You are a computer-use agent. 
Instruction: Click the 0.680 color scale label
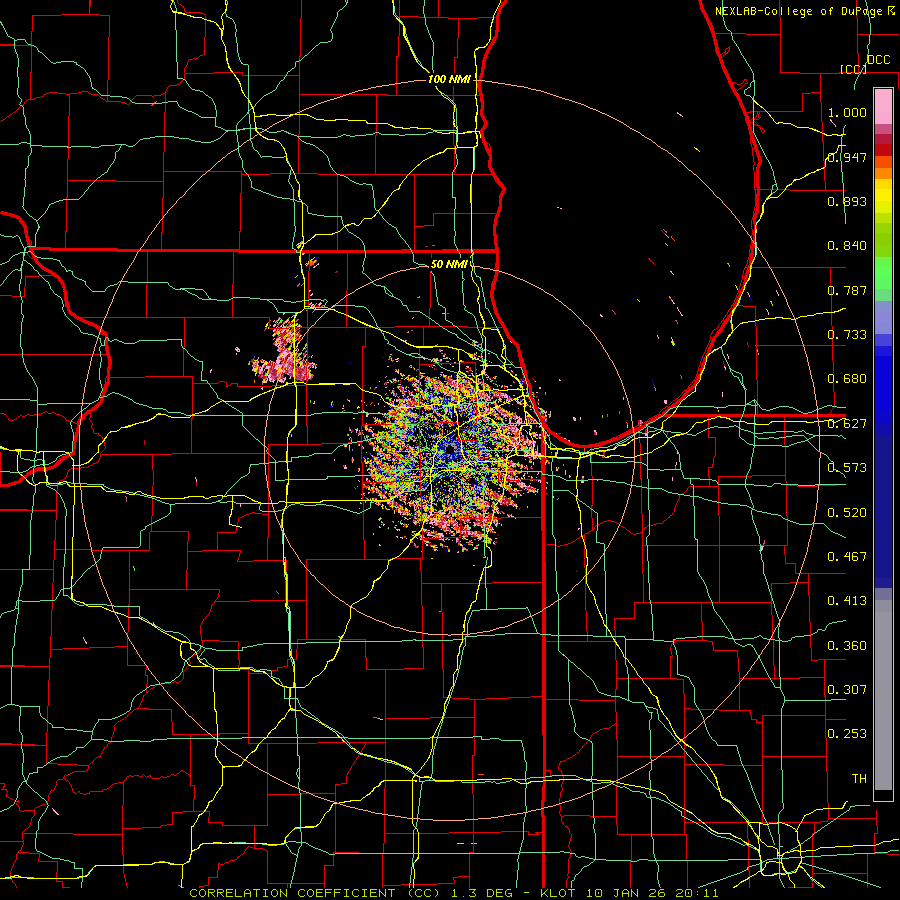(x=847, y=379)
